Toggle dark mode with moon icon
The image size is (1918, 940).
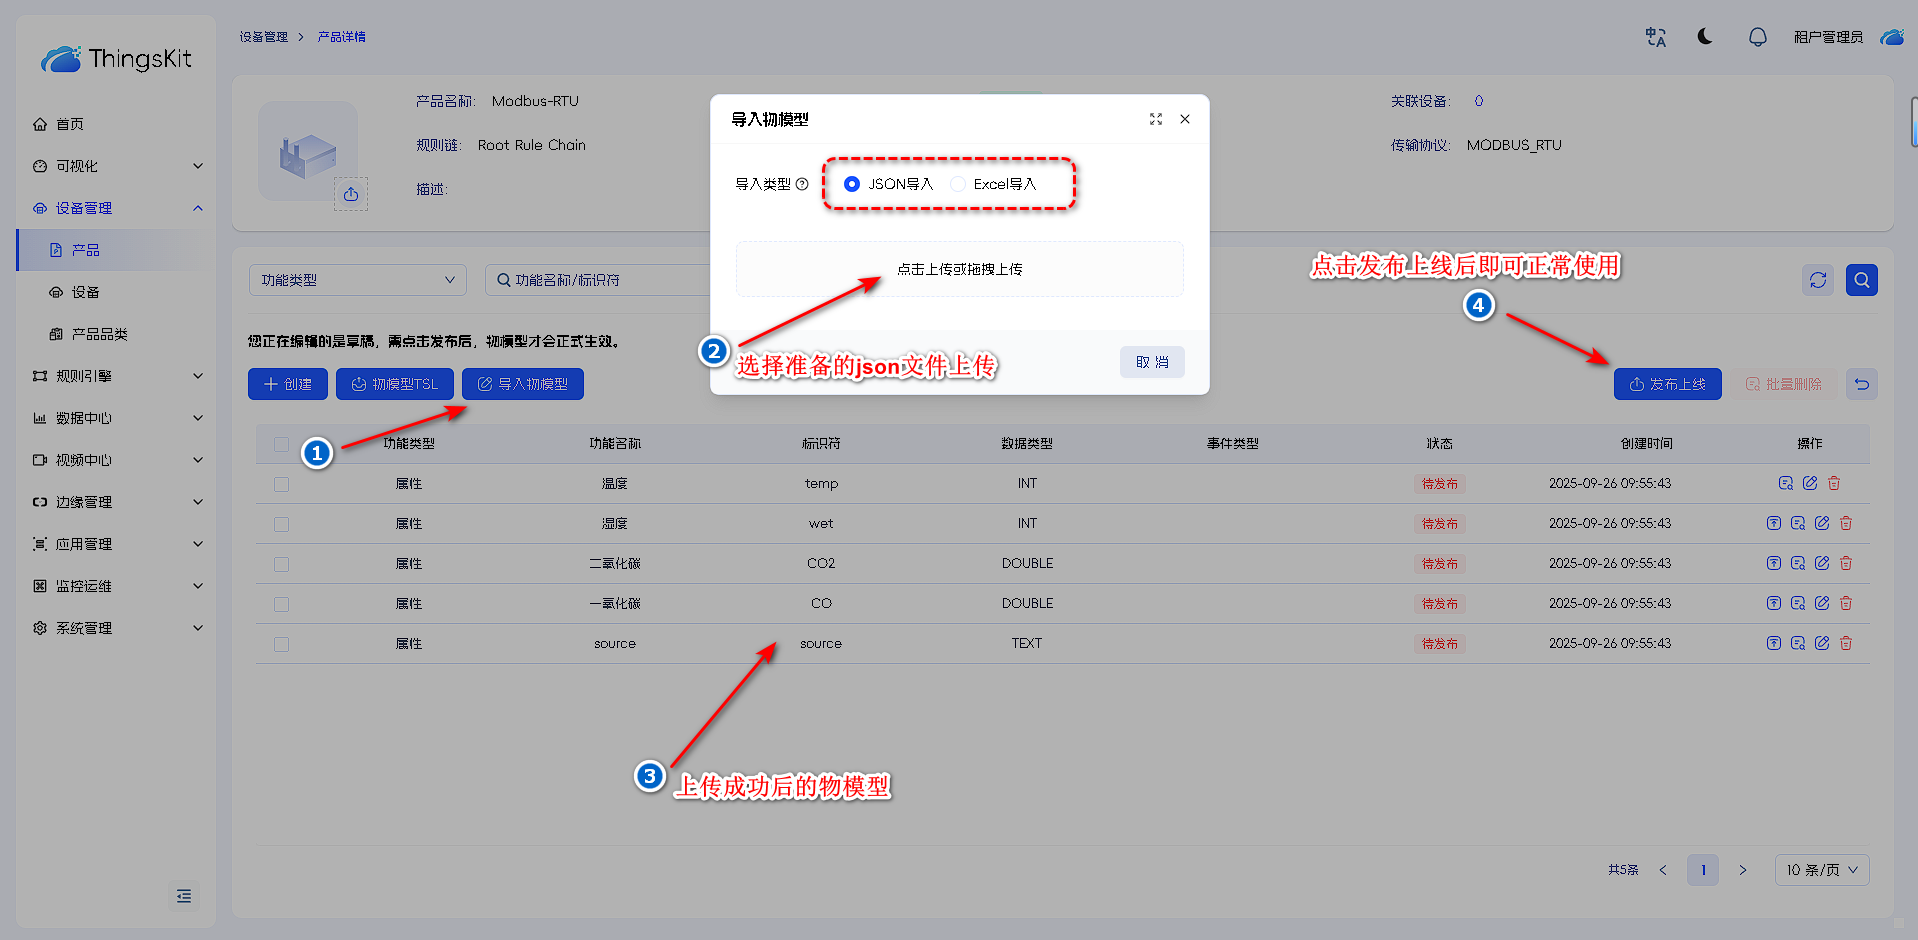pos(1705,37)
